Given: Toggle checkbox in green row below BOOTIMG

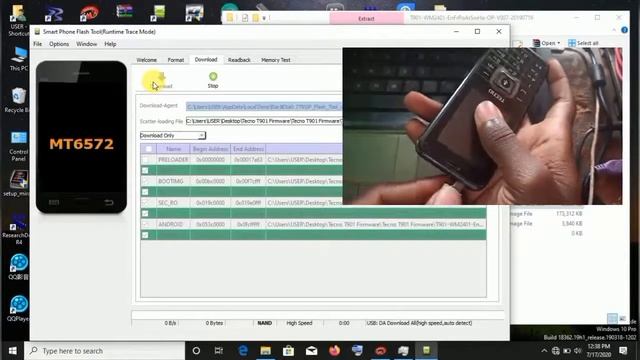Looking at the screenshot, I should tap(145, 192).
